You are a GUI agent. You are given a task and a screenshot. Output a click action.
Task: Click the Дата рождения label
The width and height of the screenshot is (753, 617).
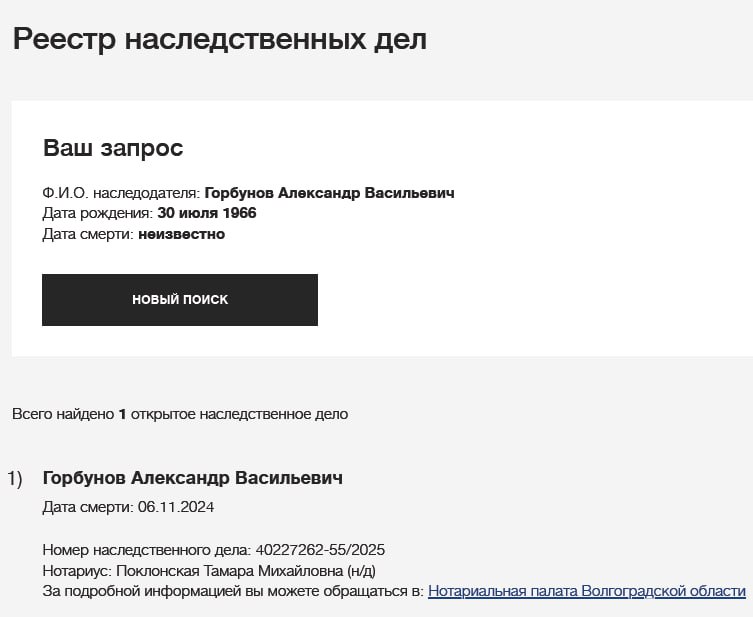tap(97, 213)
